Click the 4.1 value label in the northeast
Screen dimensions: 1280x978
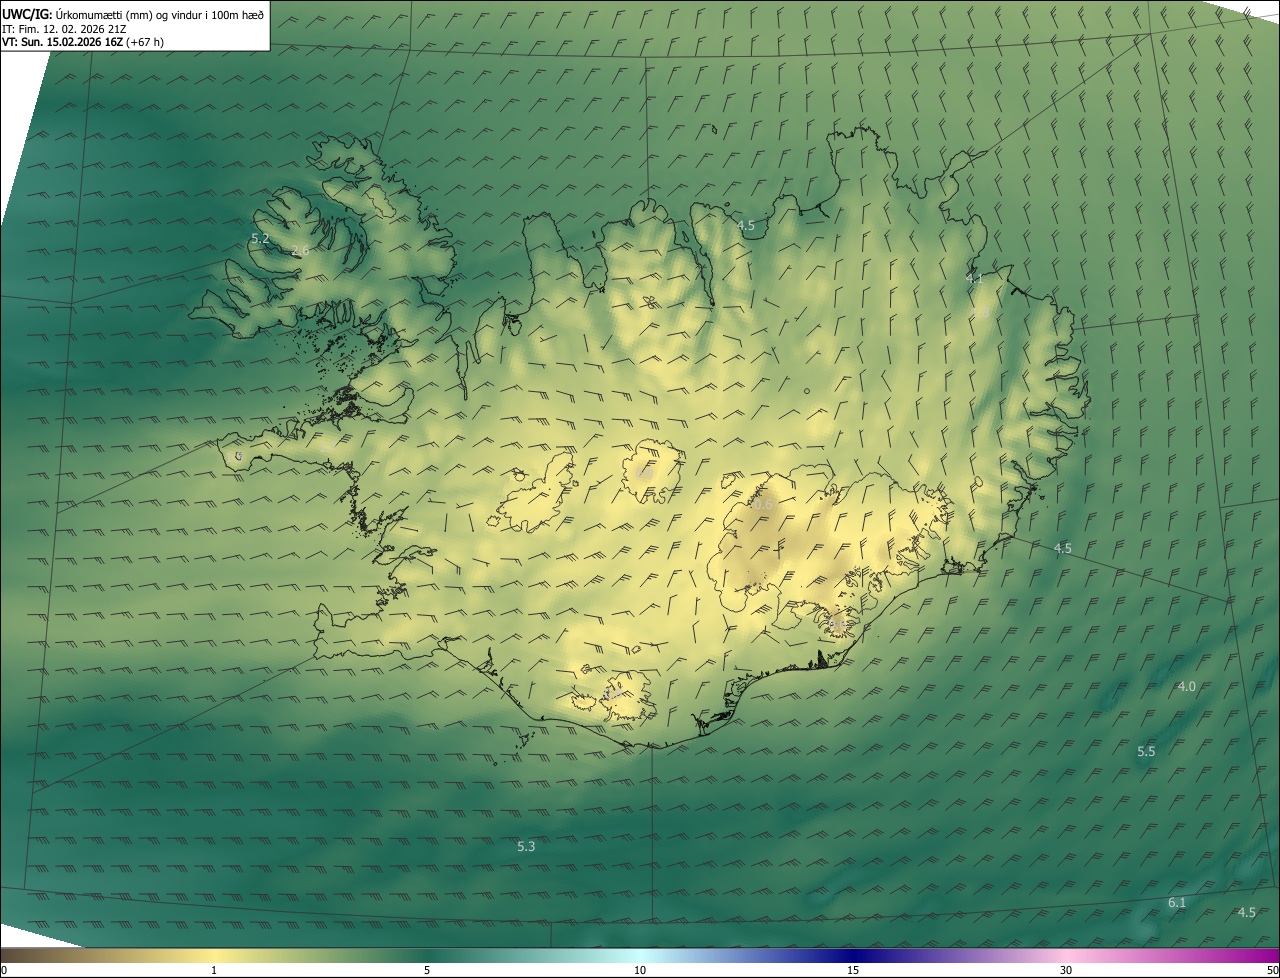click(975, 279)
